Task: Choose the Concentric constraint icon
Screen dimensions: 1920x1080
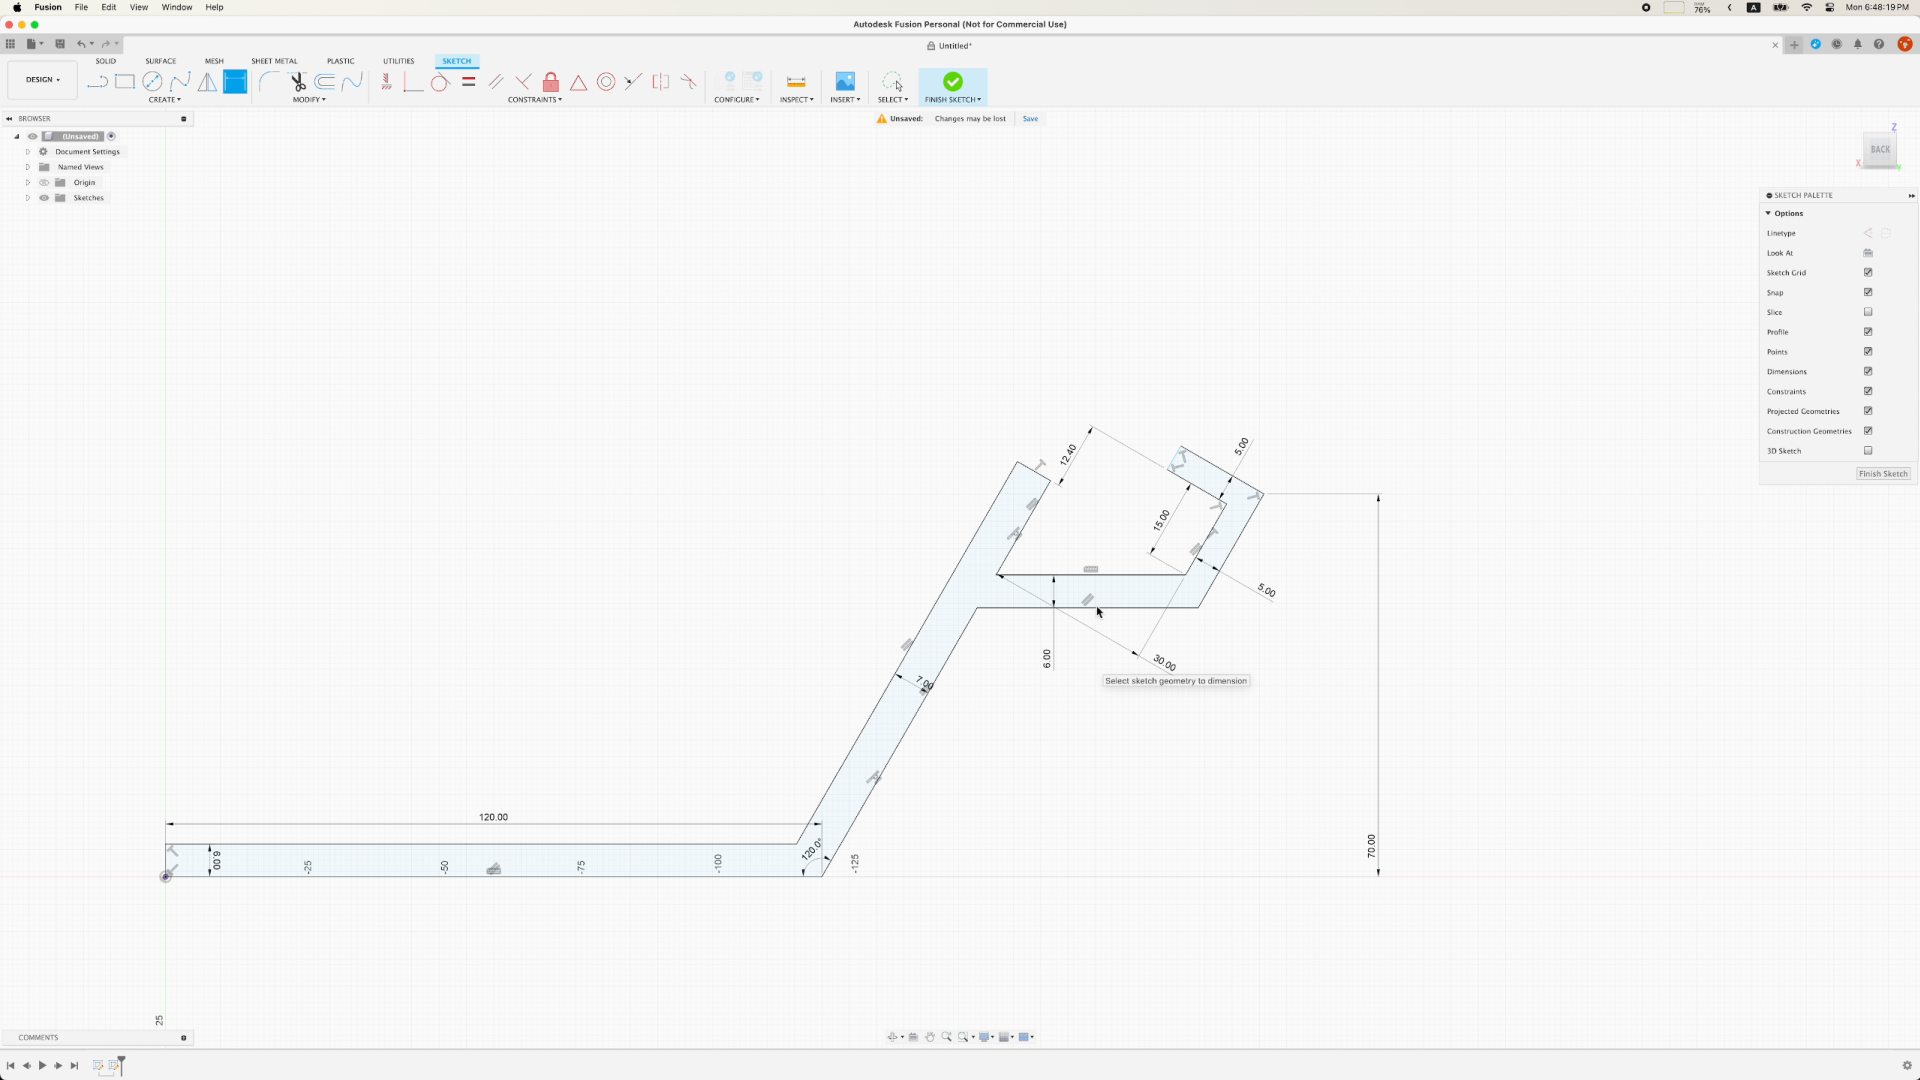Action: pyautogui.click(x=606, y=82)
